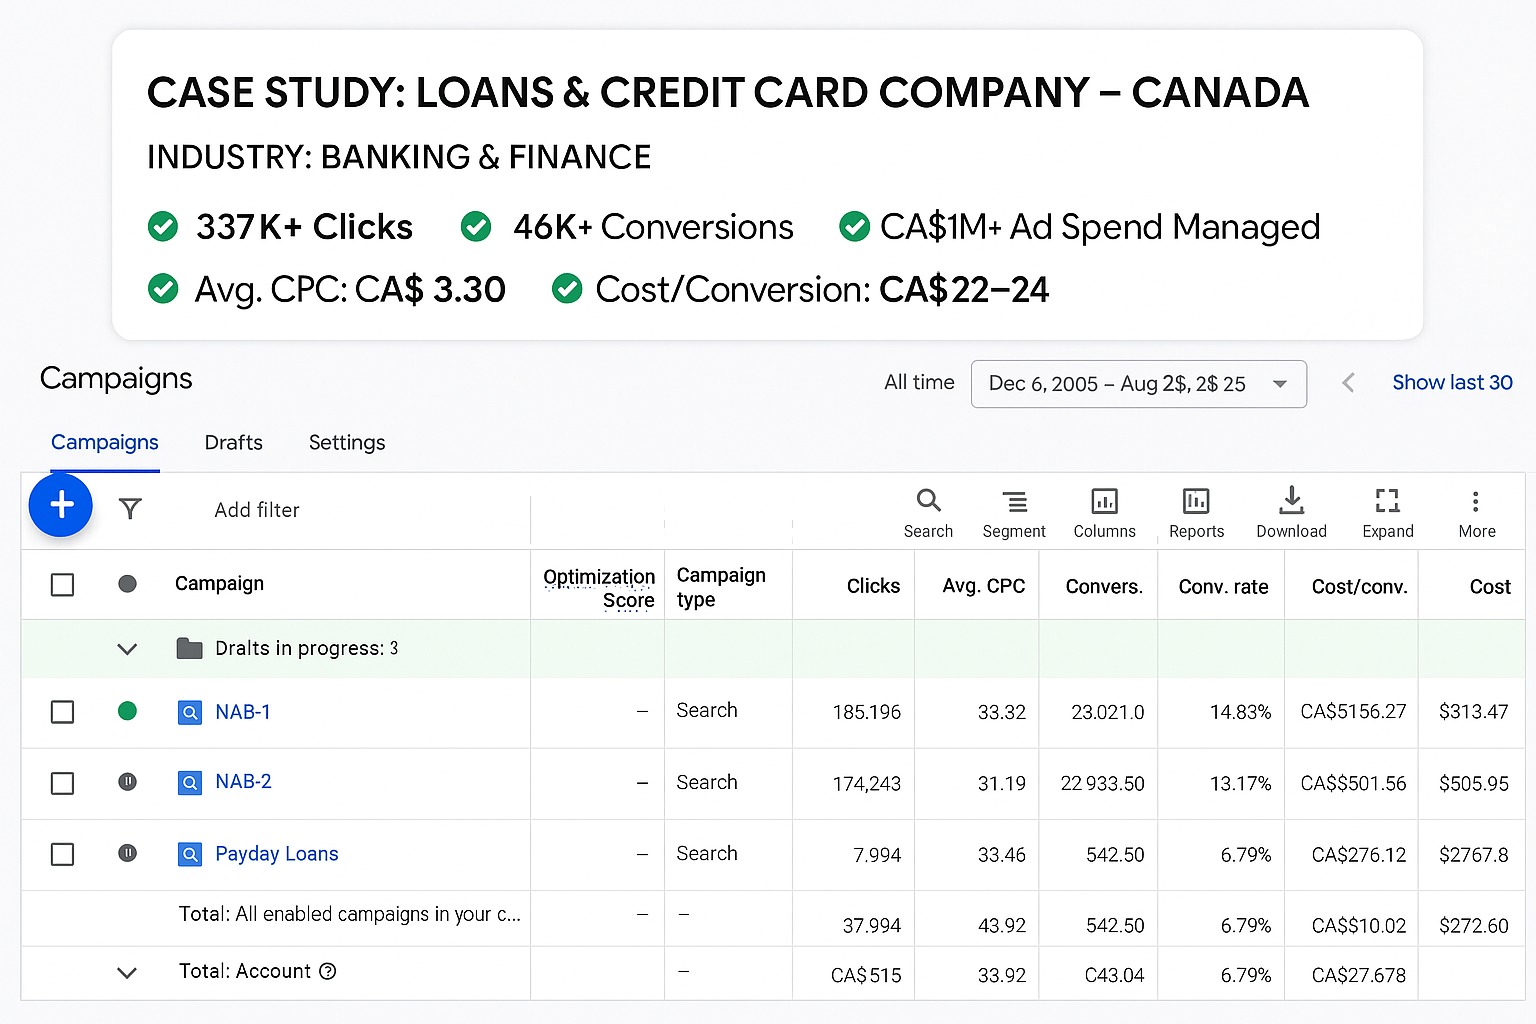
Task: Check the NAB-2 row checkbox
Action: coord(62,783)
